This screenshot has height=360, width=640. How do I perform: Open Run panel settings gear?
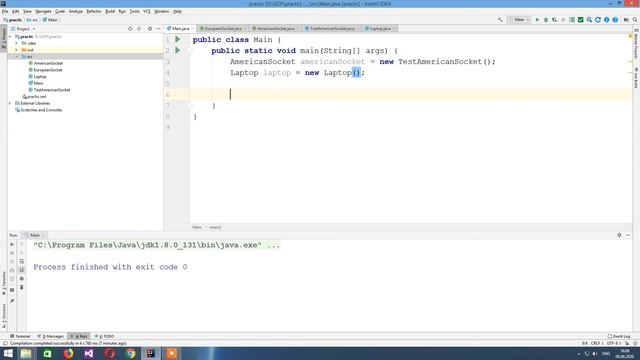(x=619, y=235)
